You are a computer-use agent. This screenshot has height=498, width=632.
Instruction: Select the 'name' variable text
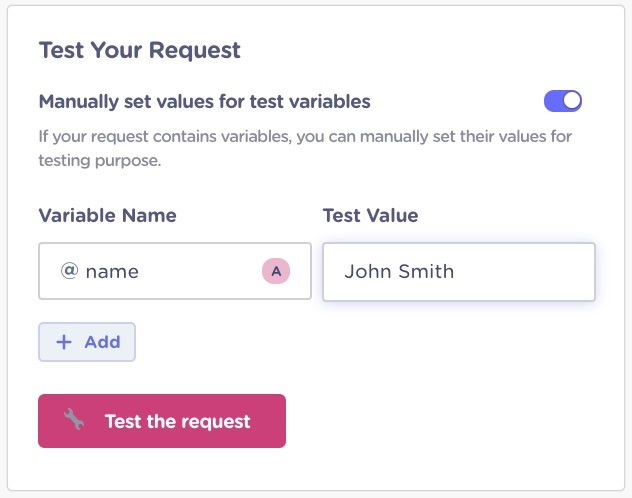112,272
